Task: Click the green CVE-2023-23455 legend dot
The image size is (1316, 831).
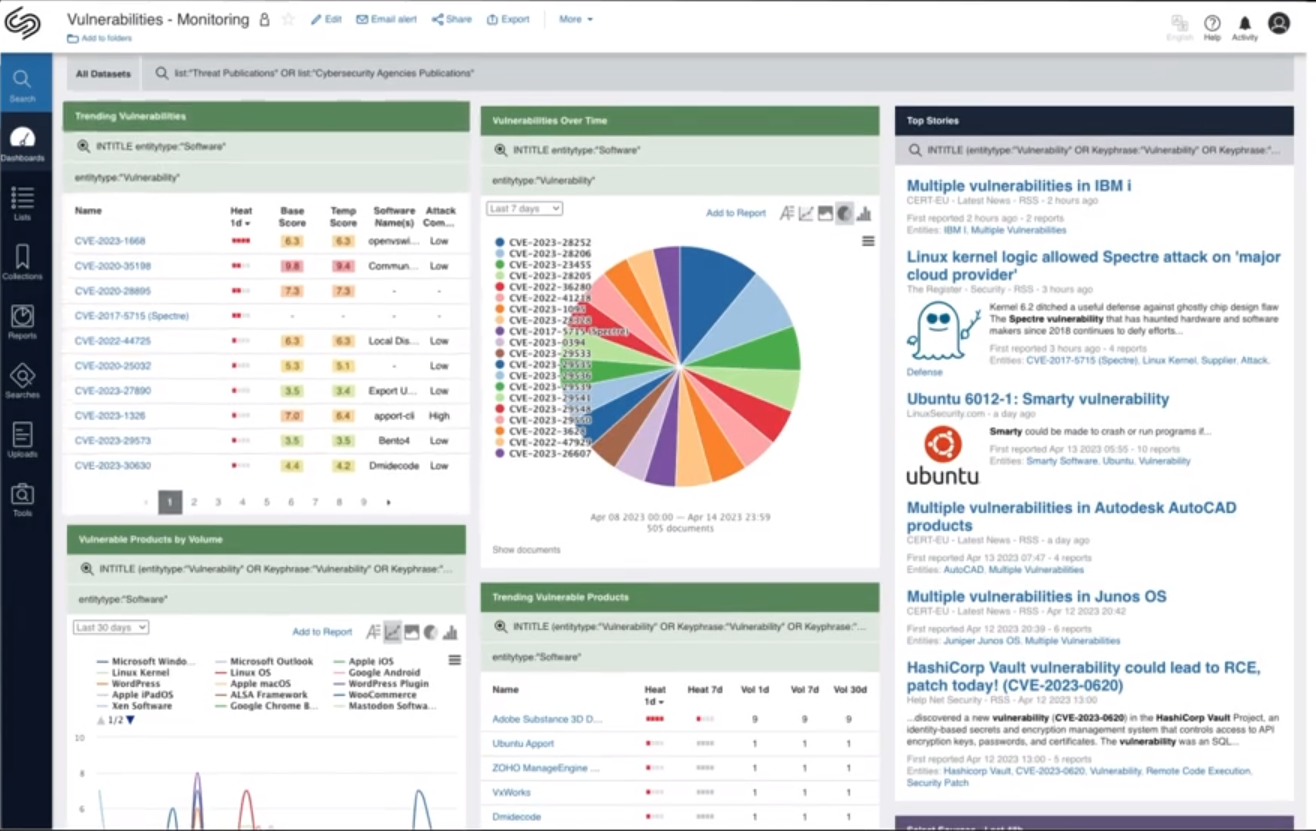Action: click(500, 265)
